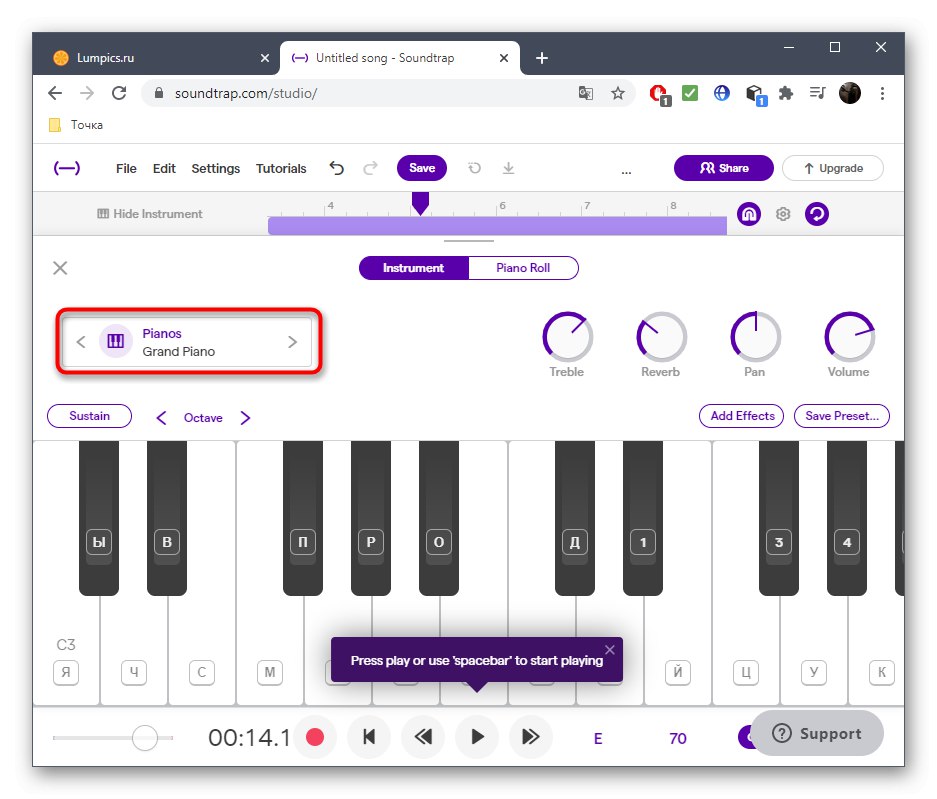Shift Octave down with left chevron
The height and width of the screenshot is (799, 937).
coord(161,418)
